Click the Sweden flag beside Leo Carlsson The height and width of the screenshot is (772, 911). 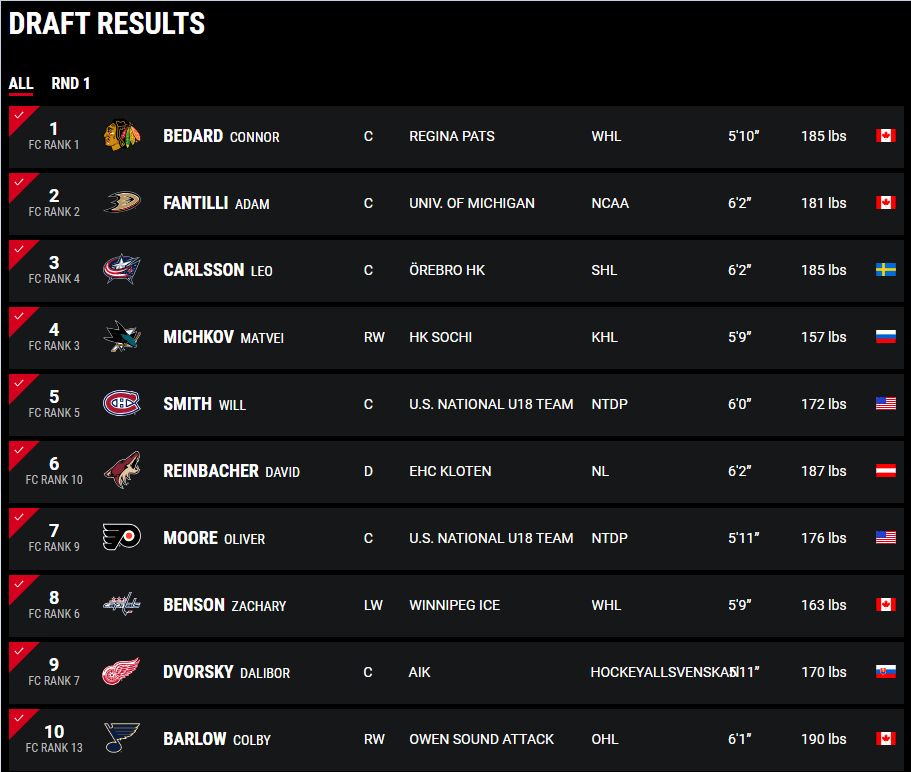[885, 270]
